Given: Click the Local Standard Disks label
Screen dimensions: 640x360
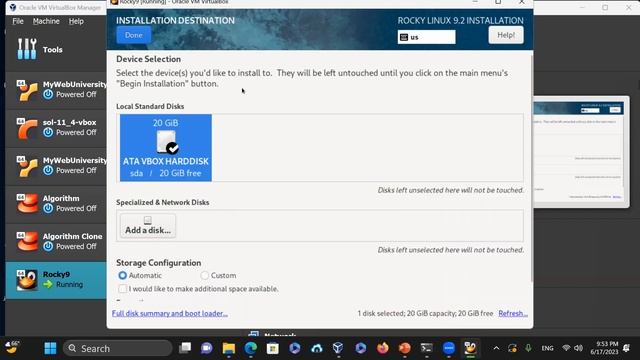Looking at the screenshot, I should 150,106.
